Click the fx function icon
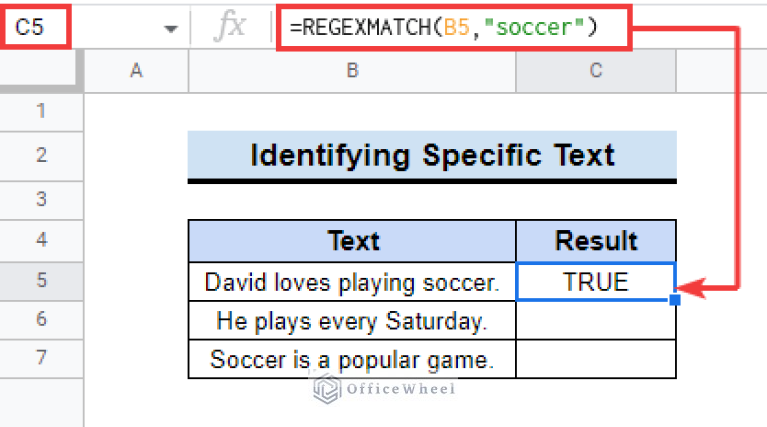 229,26
